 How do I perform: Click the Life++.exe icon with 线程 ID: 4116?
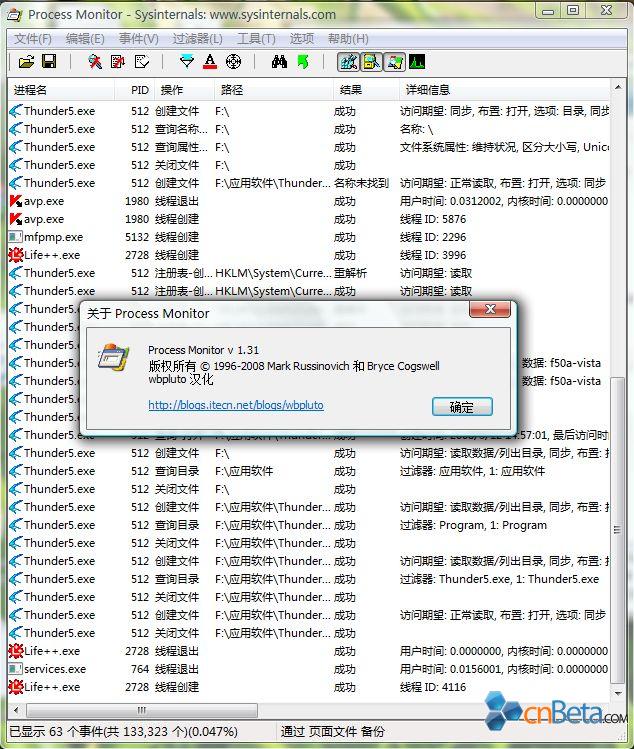16,687
